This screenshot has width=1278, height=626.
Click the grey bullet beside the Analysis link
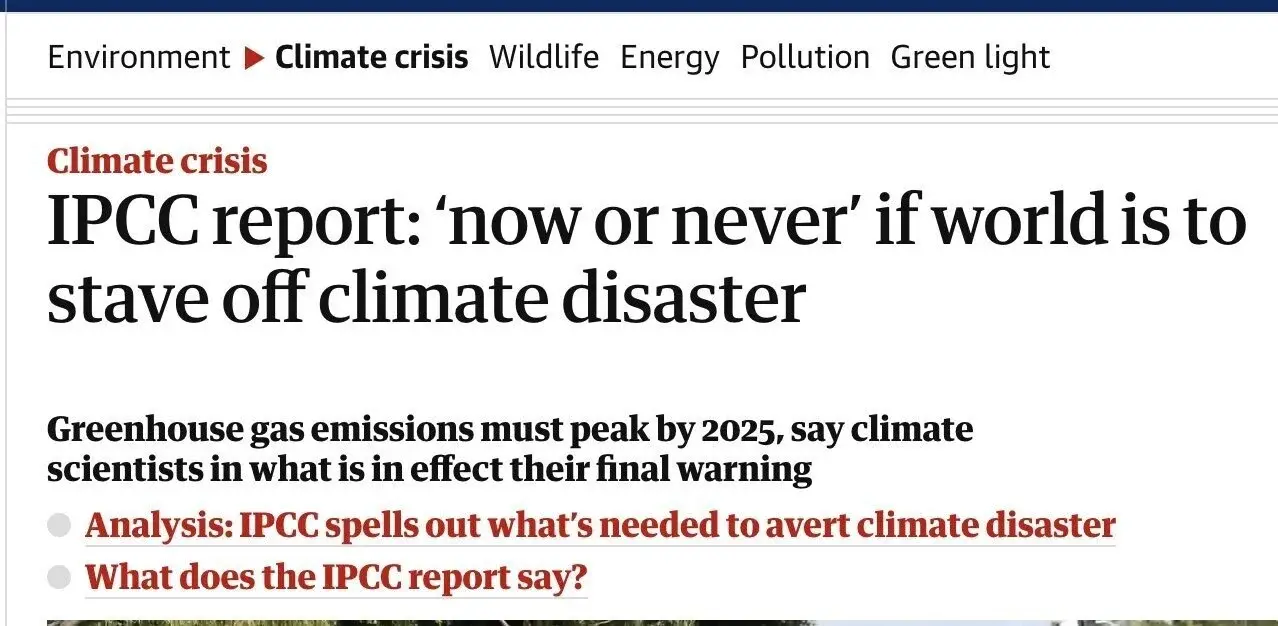click(60, 525)
